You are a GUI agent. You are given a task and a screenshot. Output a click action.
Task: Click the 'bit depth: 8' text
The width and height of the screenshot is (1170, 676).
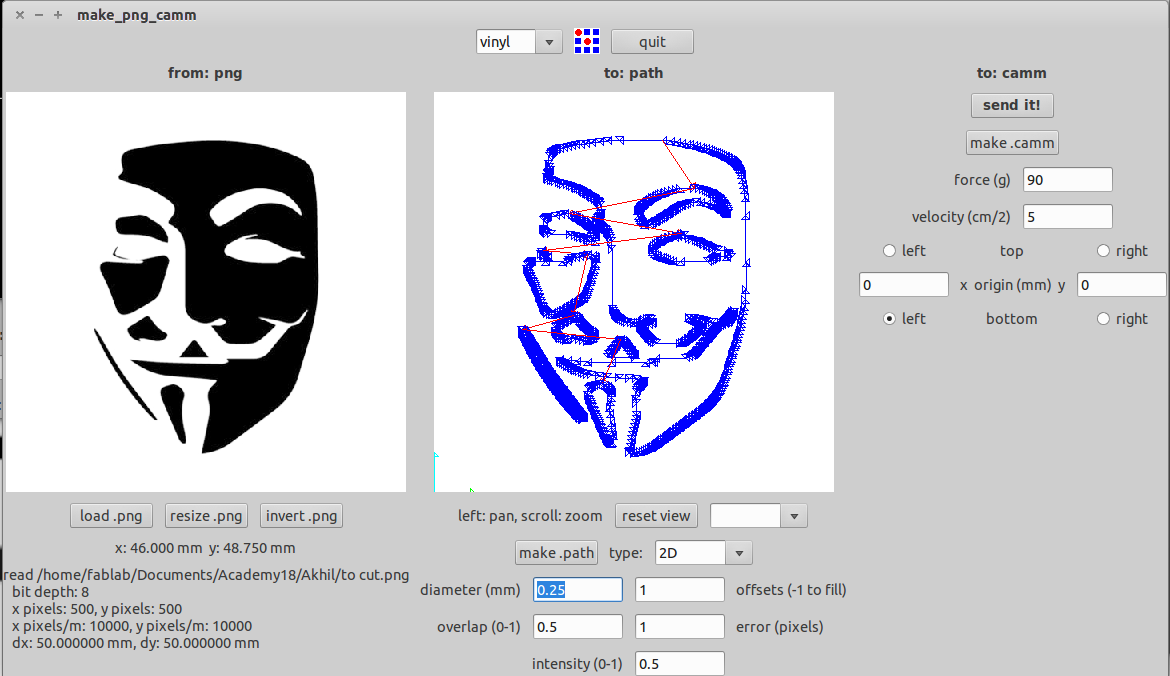point(50,592)
